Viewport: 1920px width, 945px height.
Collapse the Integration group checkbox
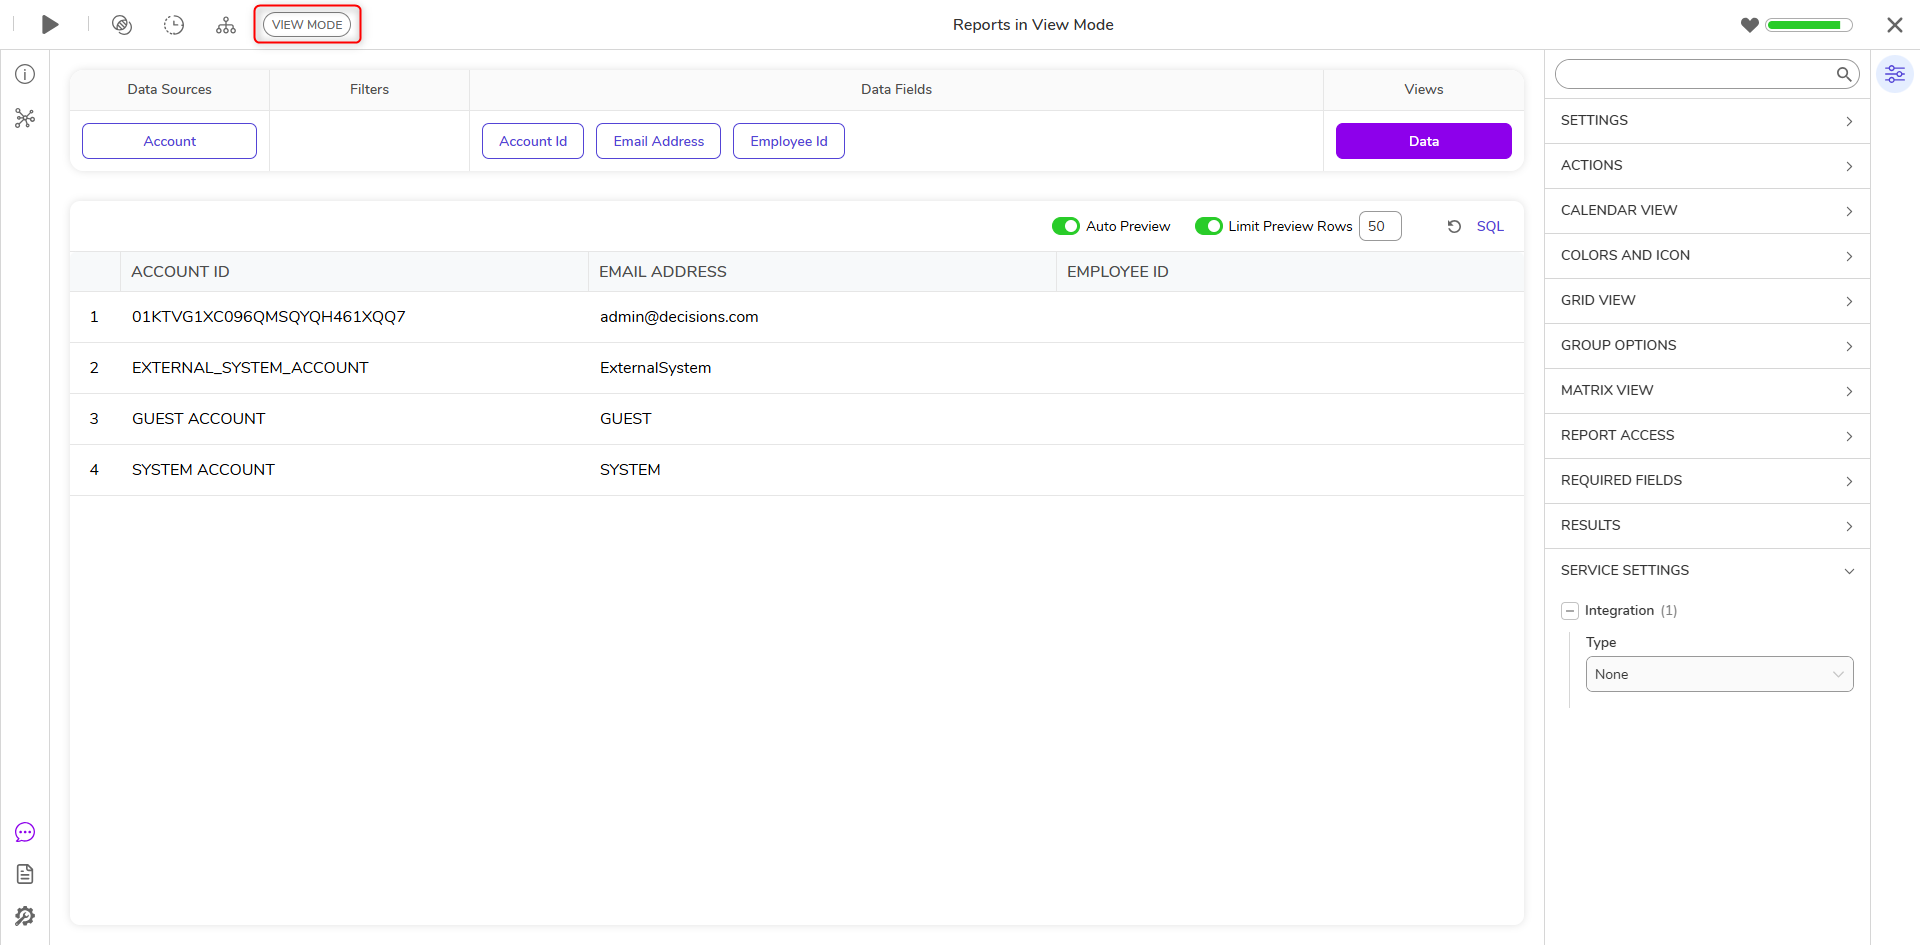pyautogui.click(x=1570, y=611)
